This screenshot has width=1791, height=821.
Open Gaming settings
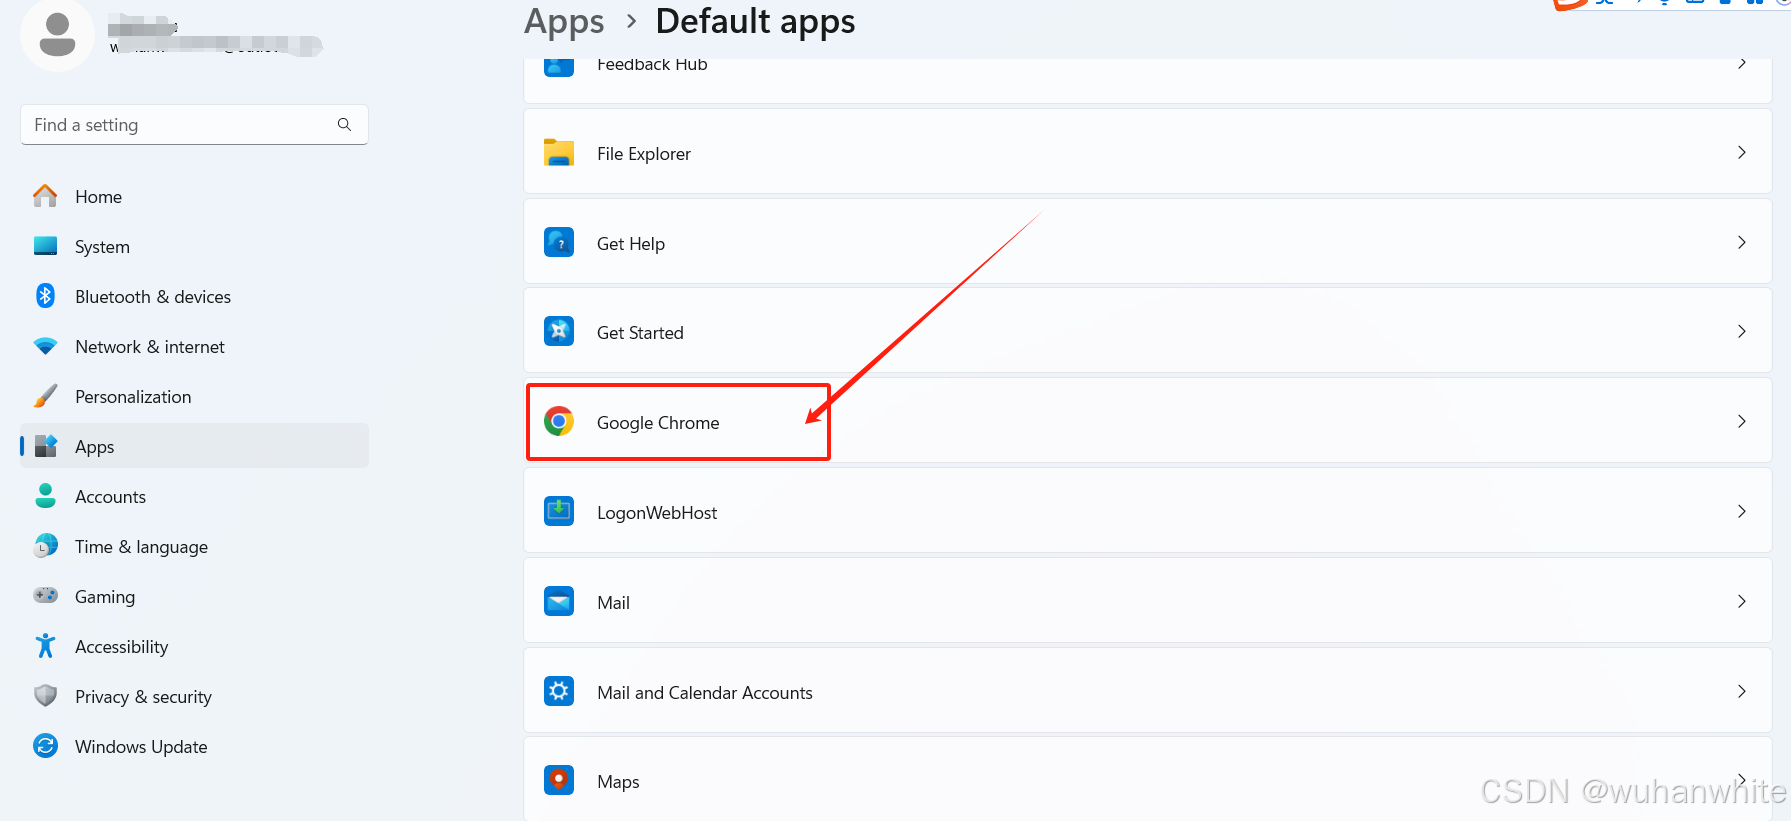[194, 597]
